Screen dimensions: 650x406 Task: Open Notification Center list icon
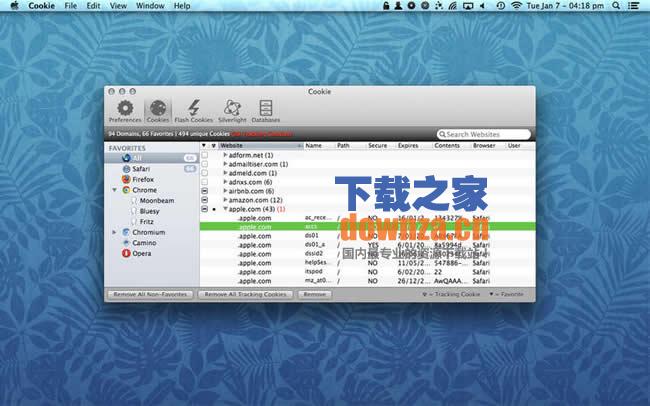(633, 5)
